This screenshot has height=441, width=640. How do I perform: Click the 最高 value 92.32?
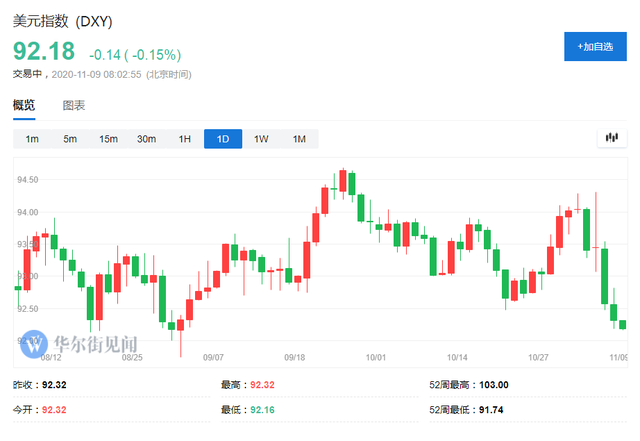click(x=262, y=385)
